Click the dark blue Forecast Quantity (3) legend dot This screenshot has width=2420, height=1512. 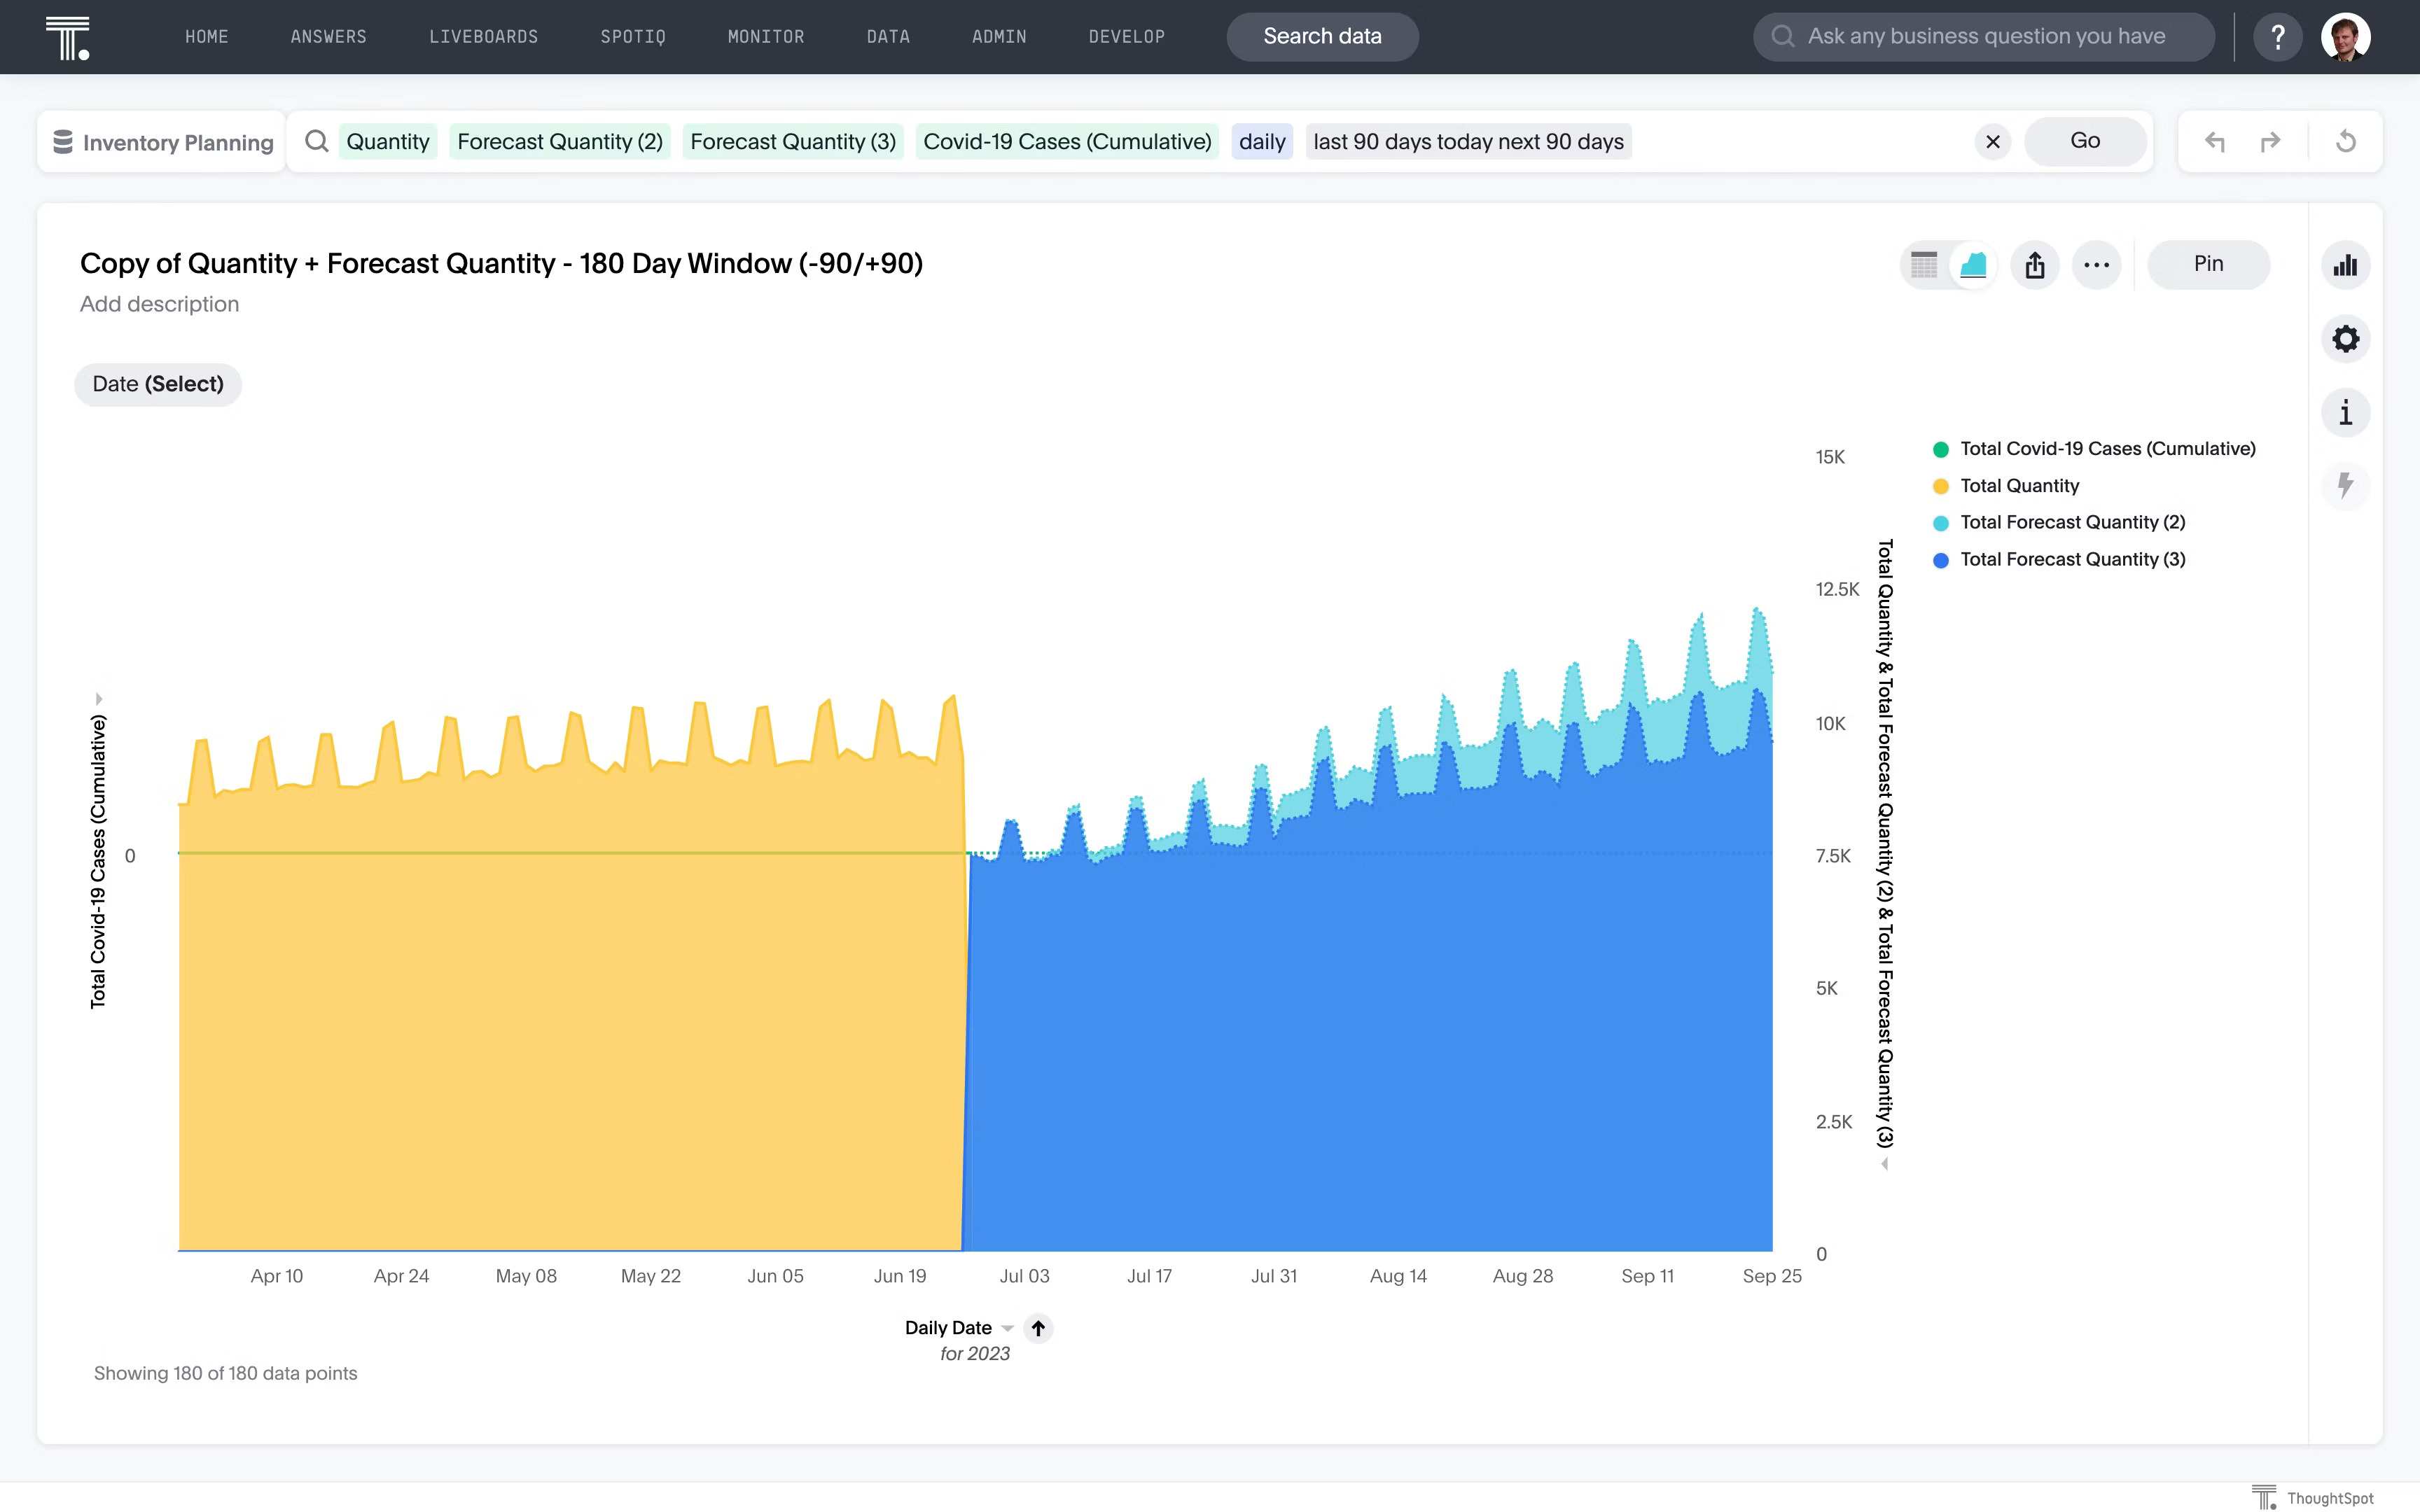[1941, 560]
